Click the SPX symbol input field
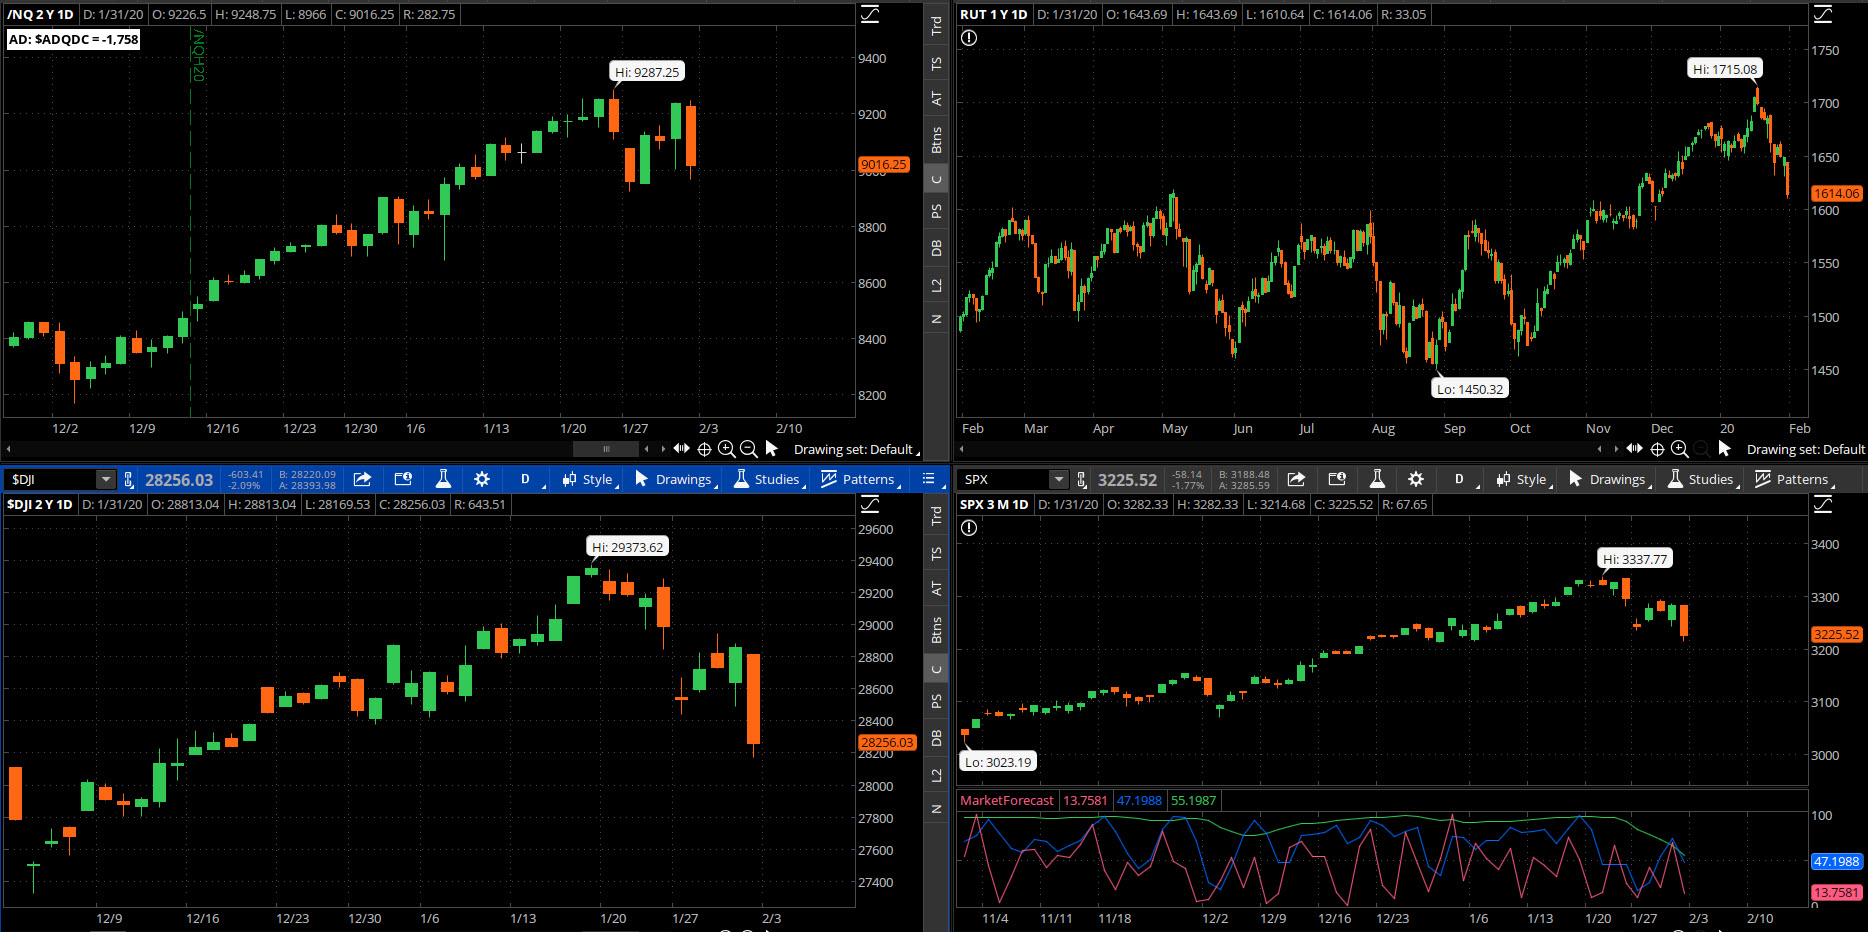The image size is (1868, 932). tap(1004, 479)
